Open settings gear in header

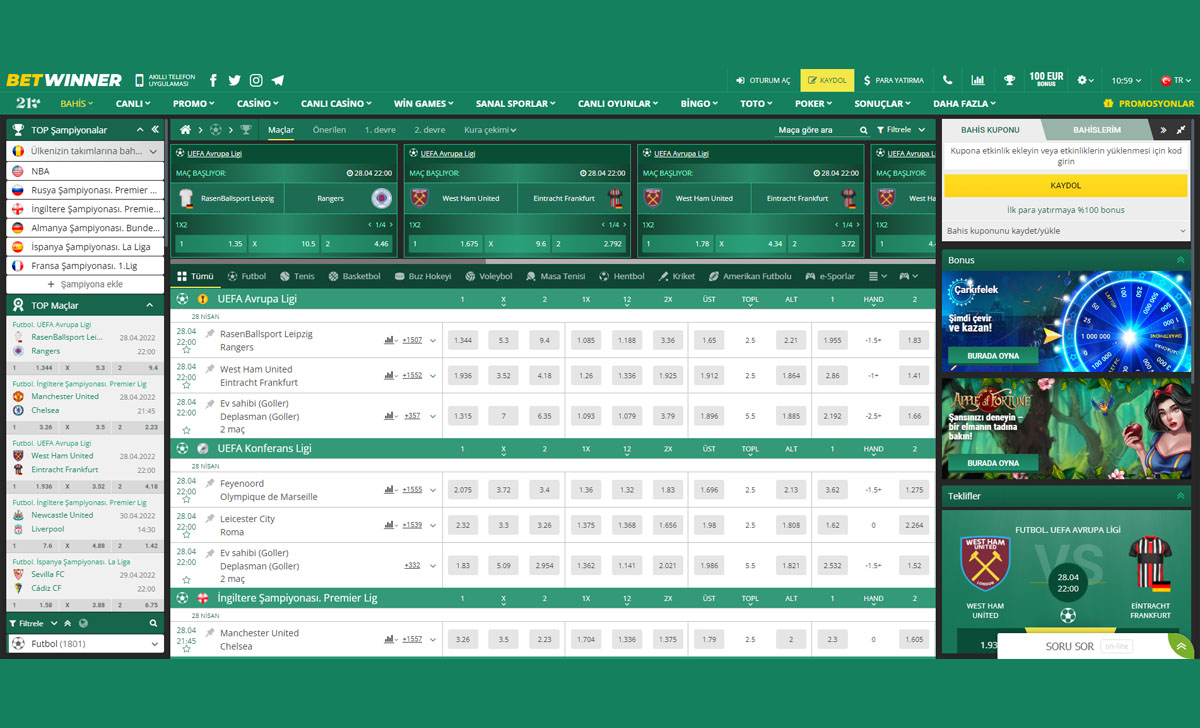(1086, 80)
